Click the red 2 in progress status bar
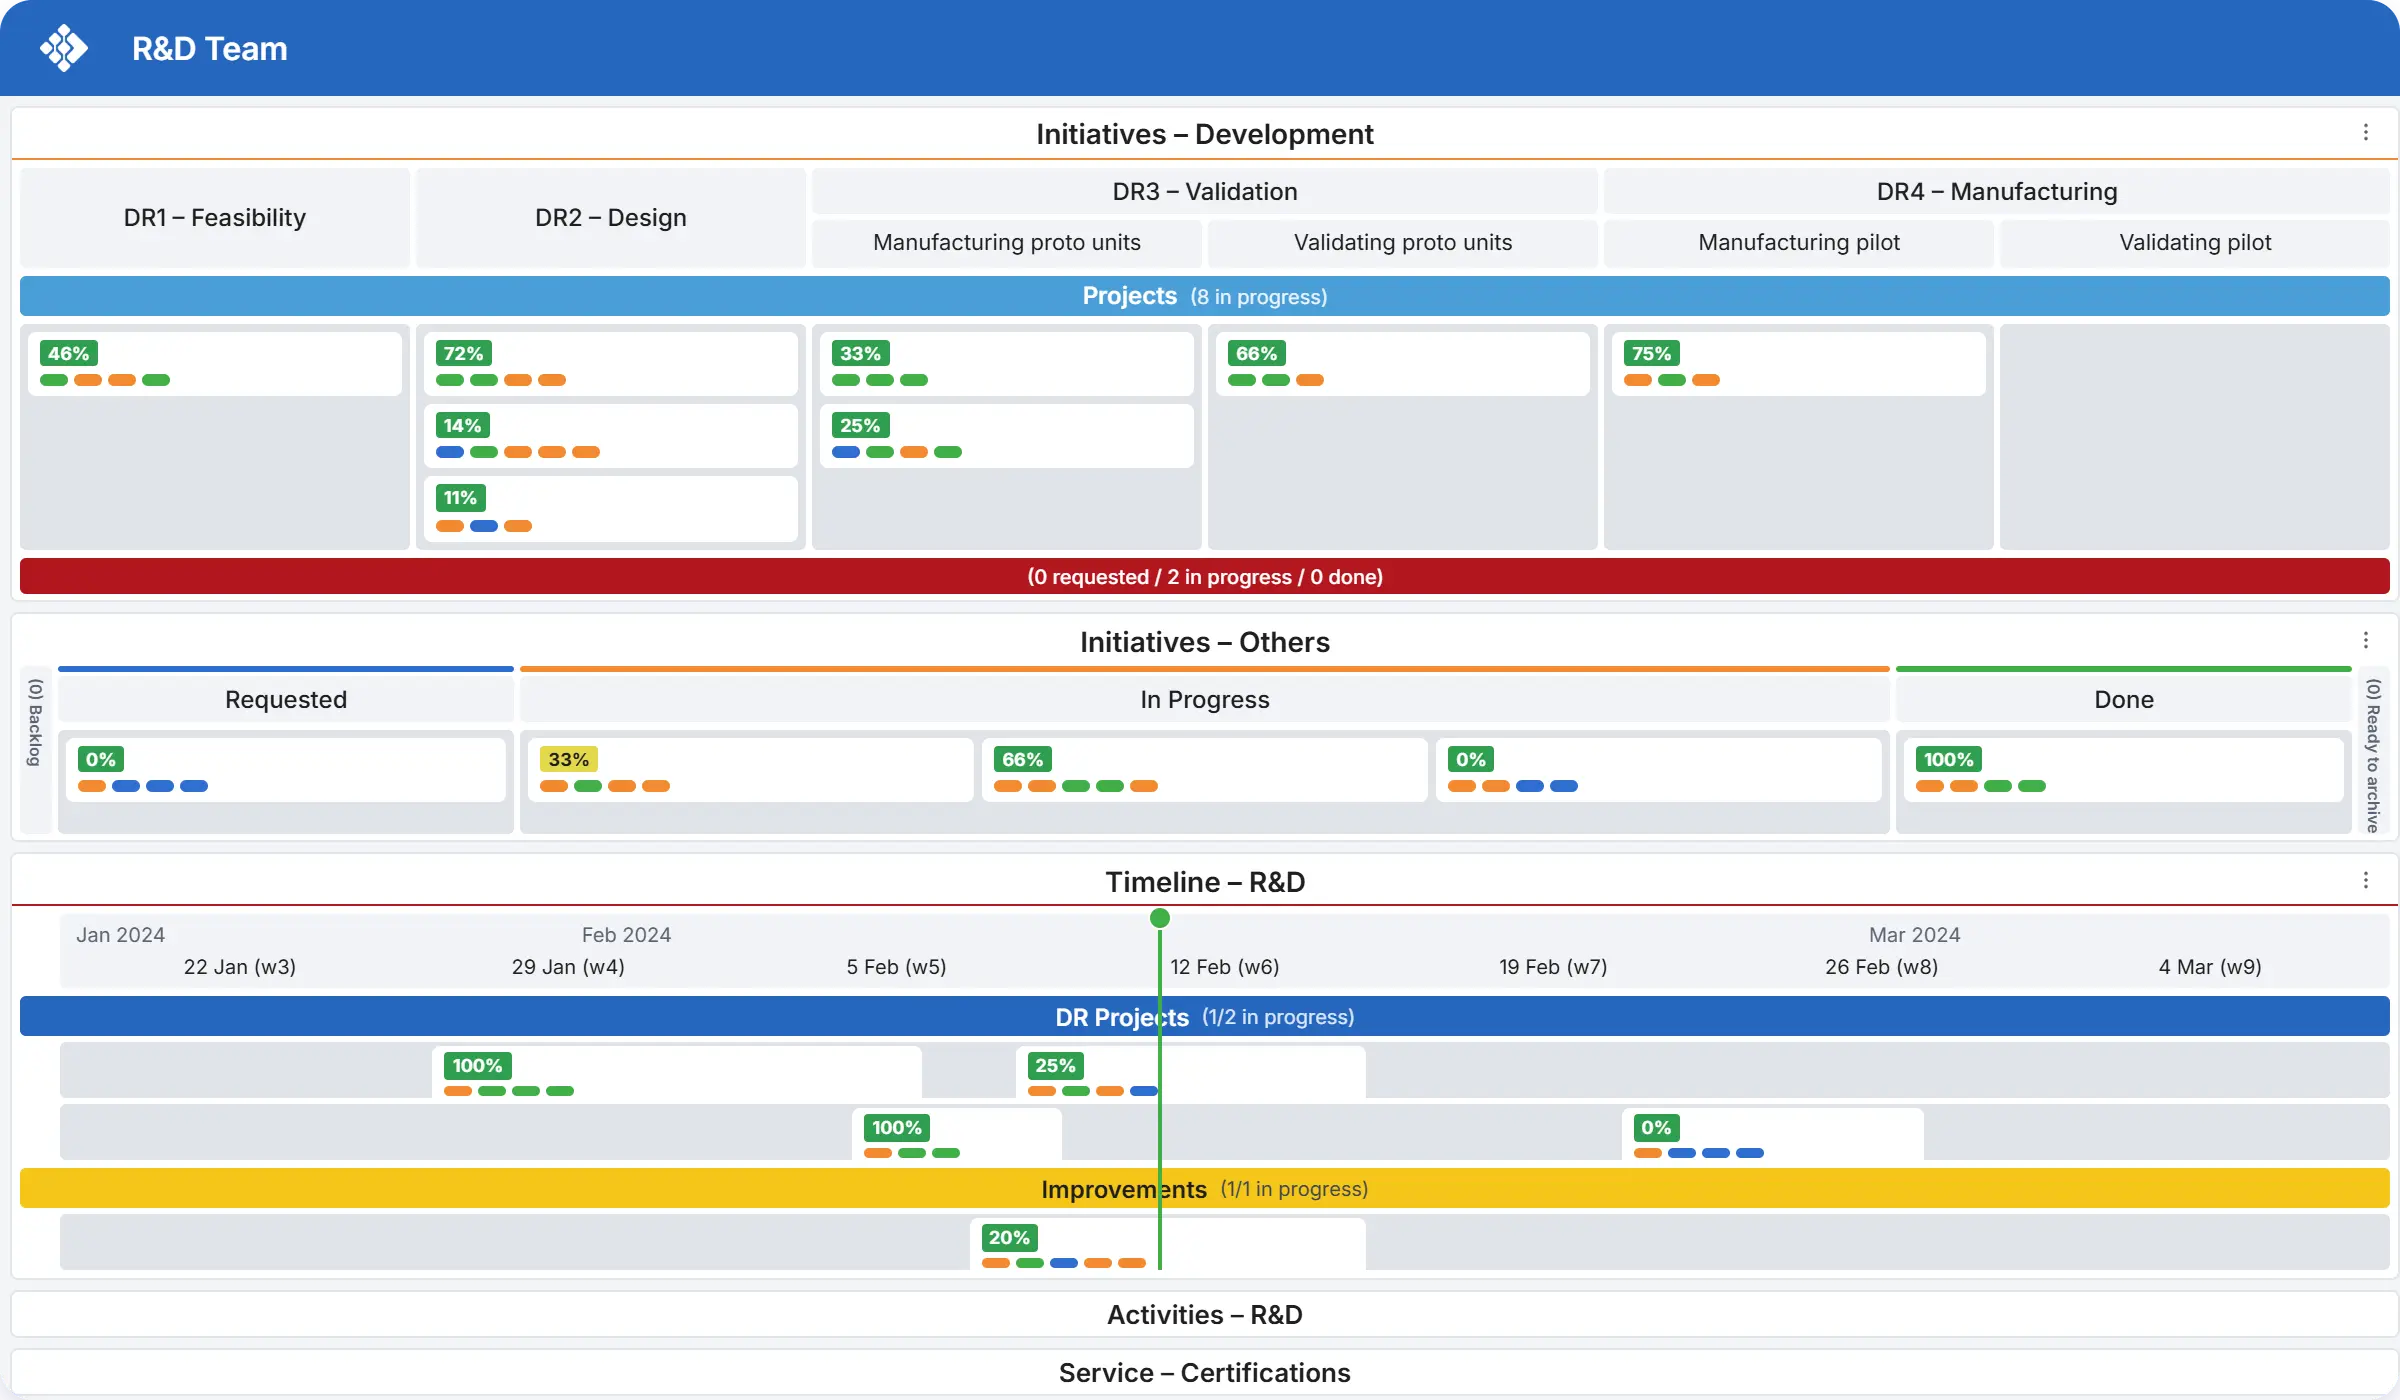Image resolution: width=2400 pixels, height=1400 pixels. (1204, 577)
